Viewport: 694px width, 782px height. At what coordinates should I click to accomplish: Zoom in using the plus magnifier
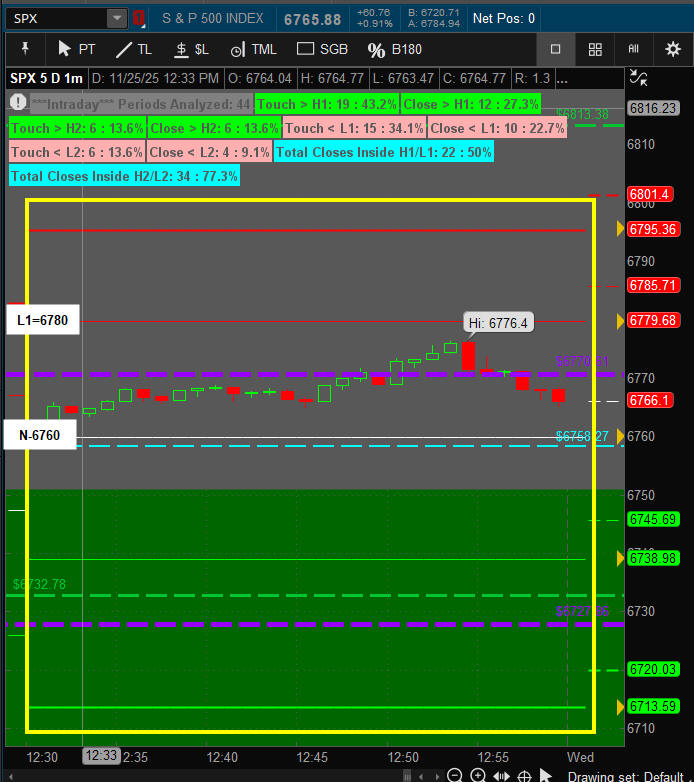478,775
